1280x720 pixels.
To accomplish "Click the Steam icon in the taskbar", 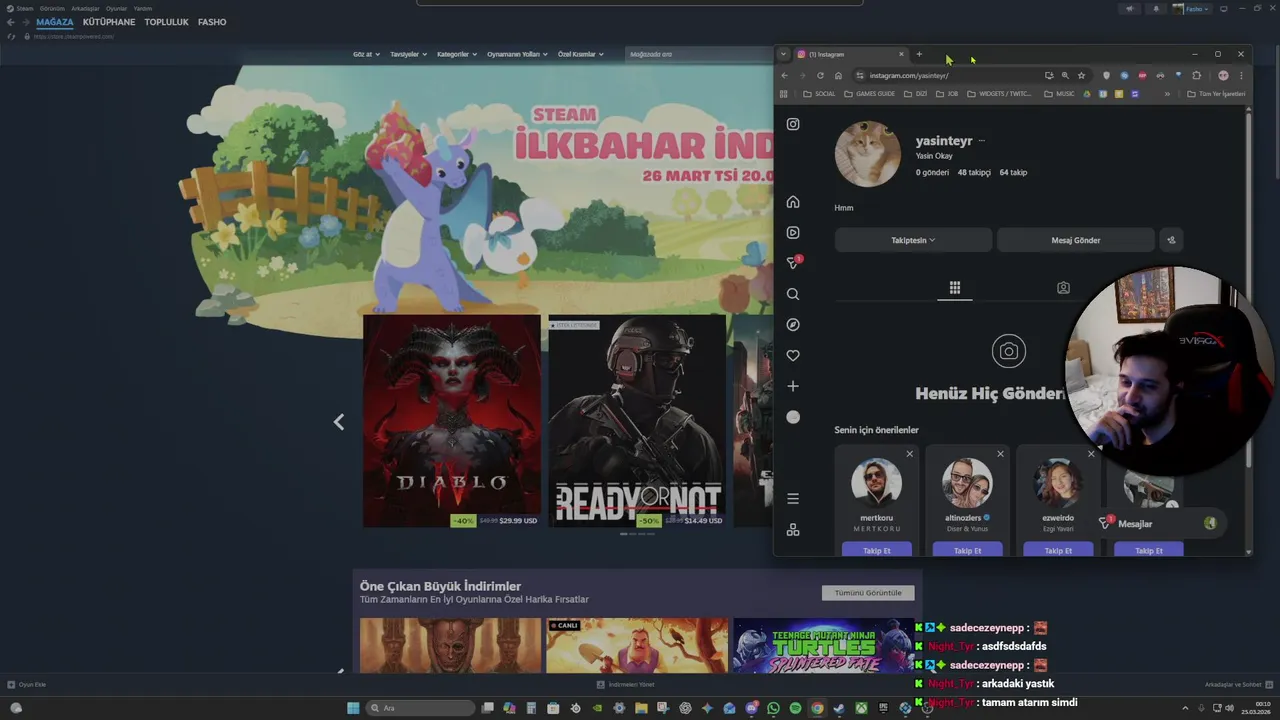I will 839,708.
